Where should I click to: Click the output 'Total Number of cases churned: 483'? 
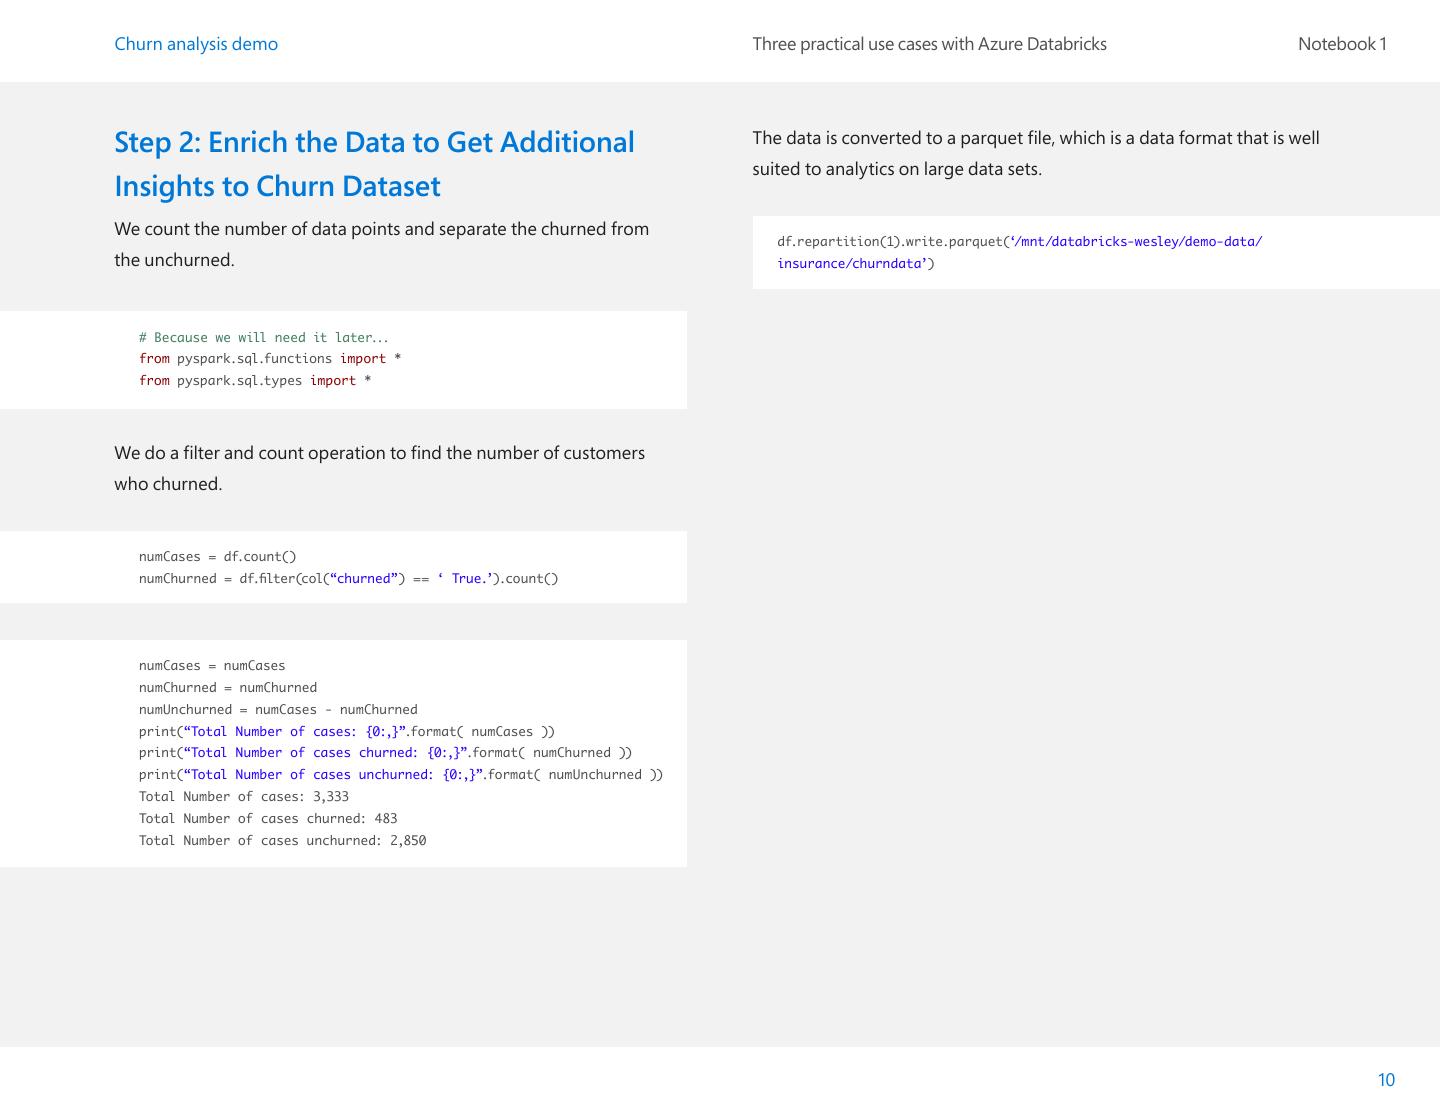coord(268,819)
